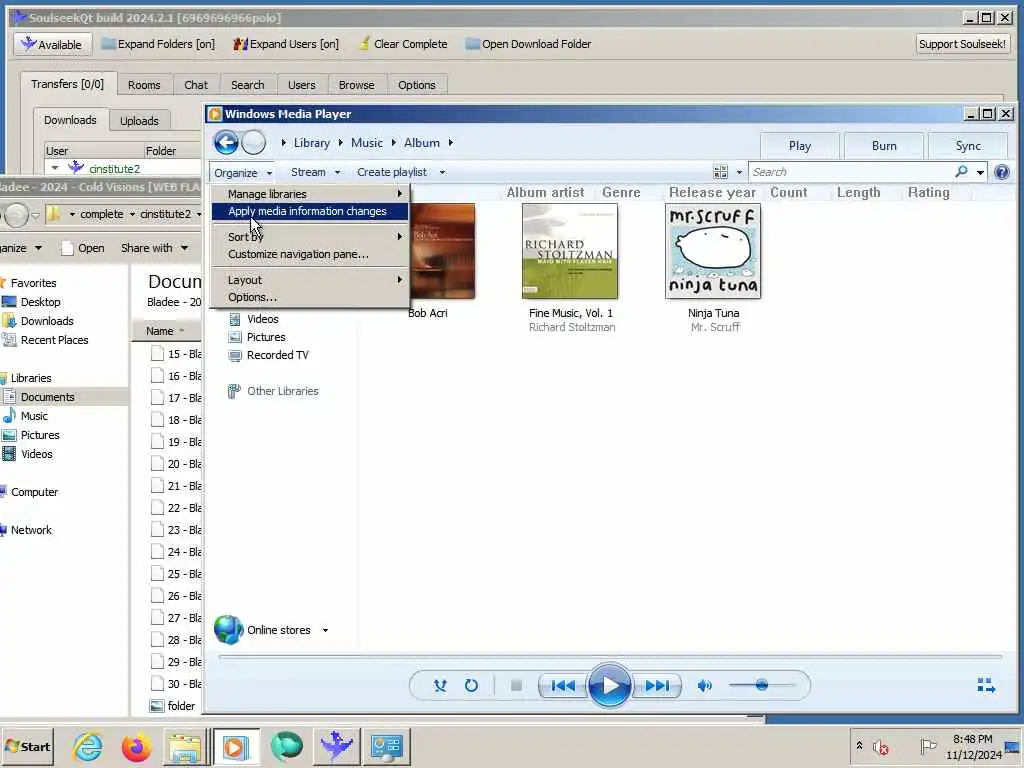Screen dimensions: 1024x768
Task: Click the Stop button in player controls
Action: [516, 686]
